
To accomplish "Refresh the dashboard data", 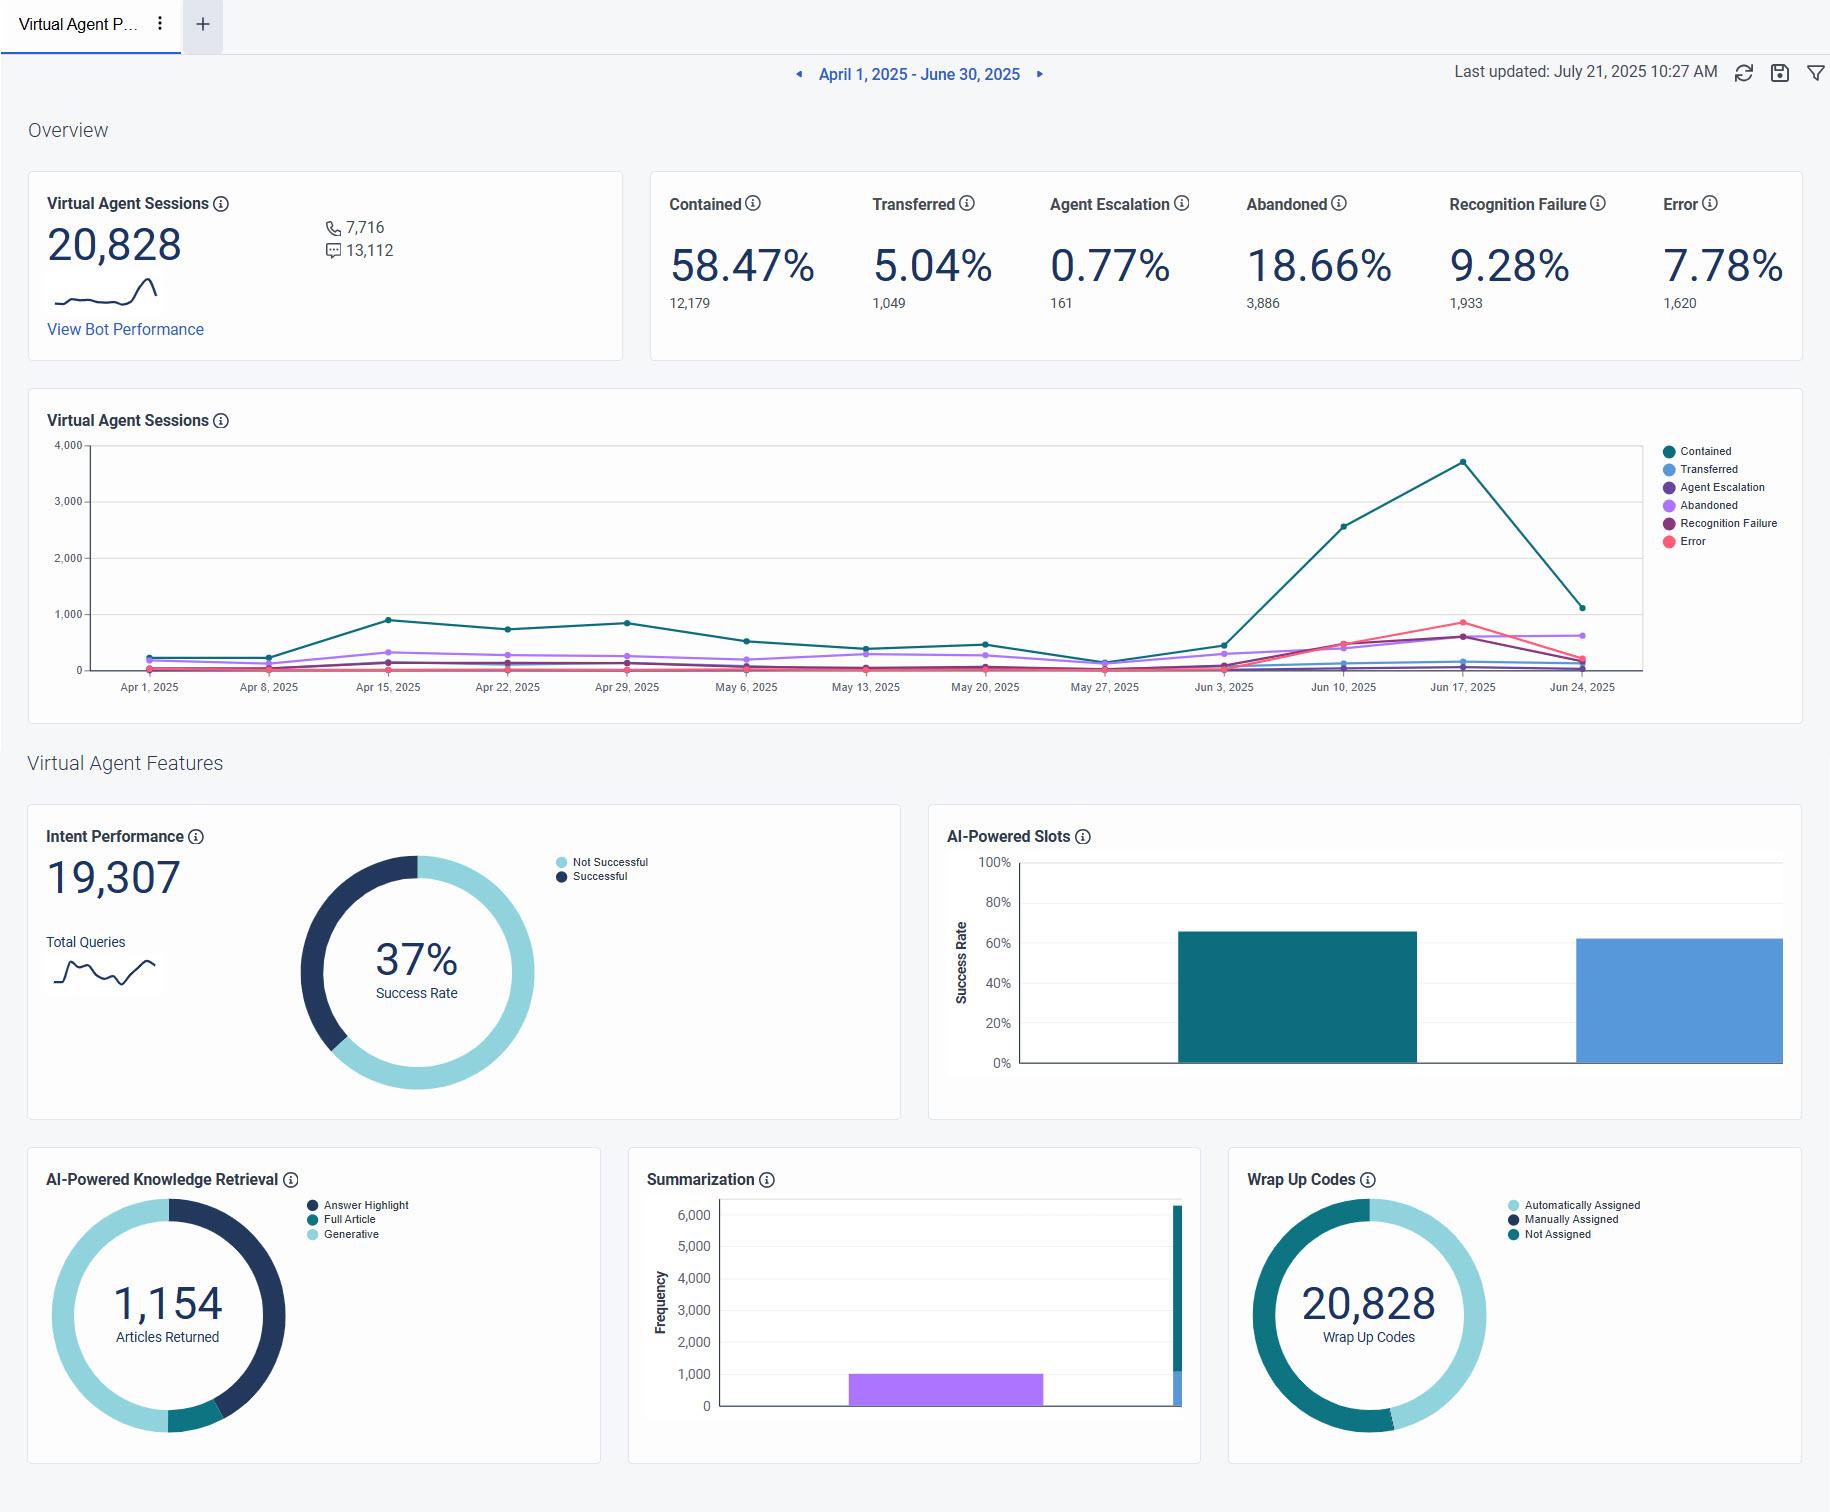I will pos(1742,72).
